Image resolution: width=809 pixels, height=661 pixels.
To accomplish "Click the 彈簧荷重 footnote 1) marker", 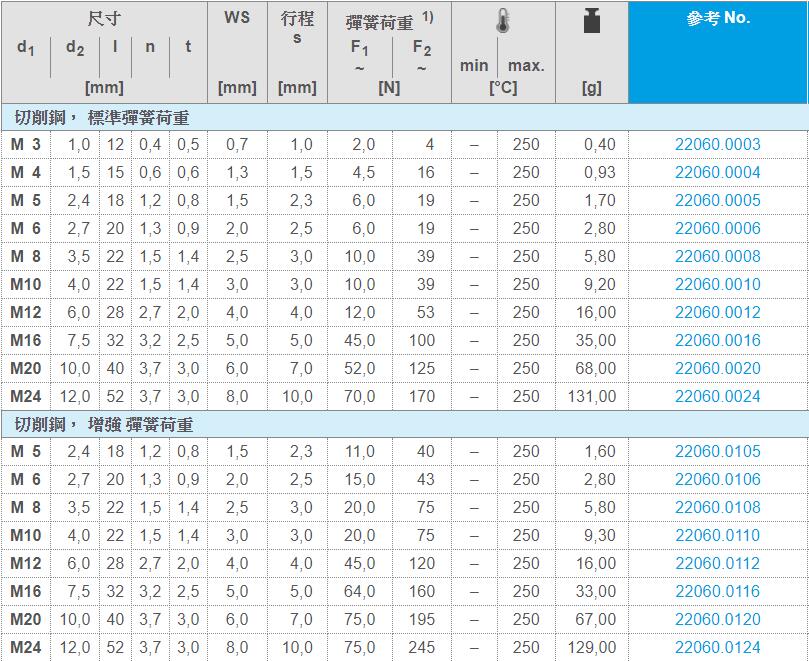I will (427, 17).
